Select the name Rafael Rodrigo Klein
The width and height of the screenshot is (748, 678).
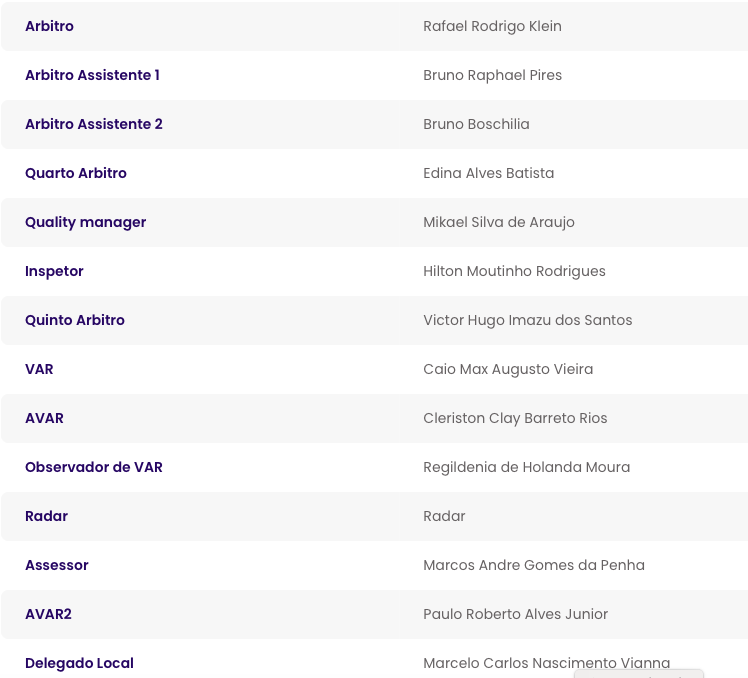492,26
